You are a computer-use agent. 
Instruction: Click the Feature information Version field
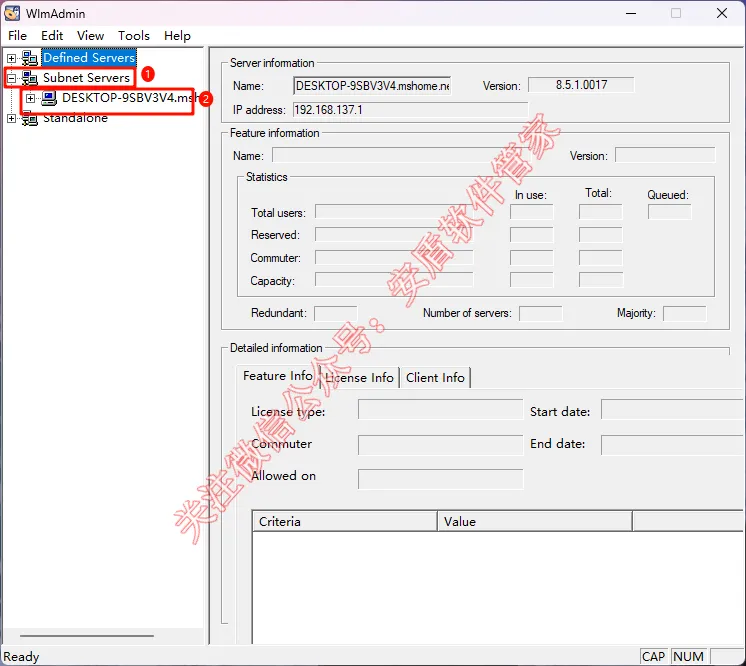(x=665, y=155)
